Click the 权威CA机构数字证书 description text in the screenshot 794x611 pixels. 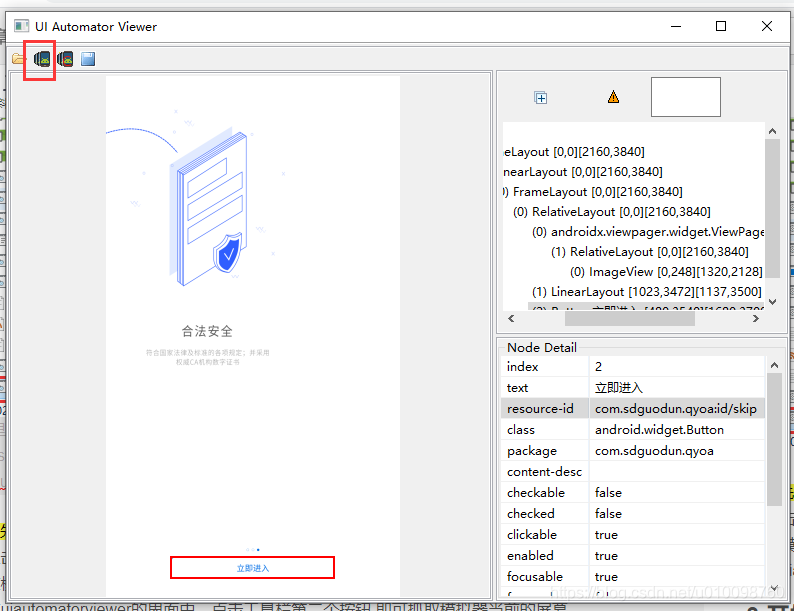[208, 362]
